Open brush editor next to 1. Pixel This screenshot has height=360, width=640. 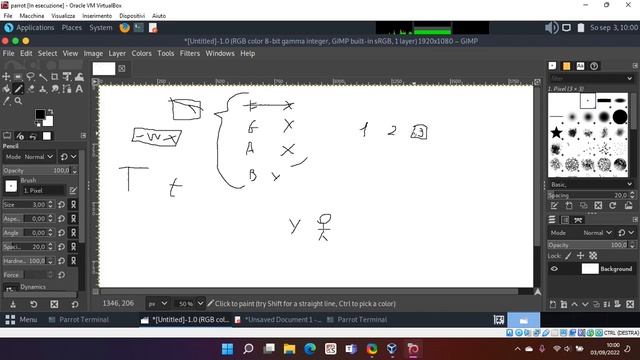tap(73, 190)
